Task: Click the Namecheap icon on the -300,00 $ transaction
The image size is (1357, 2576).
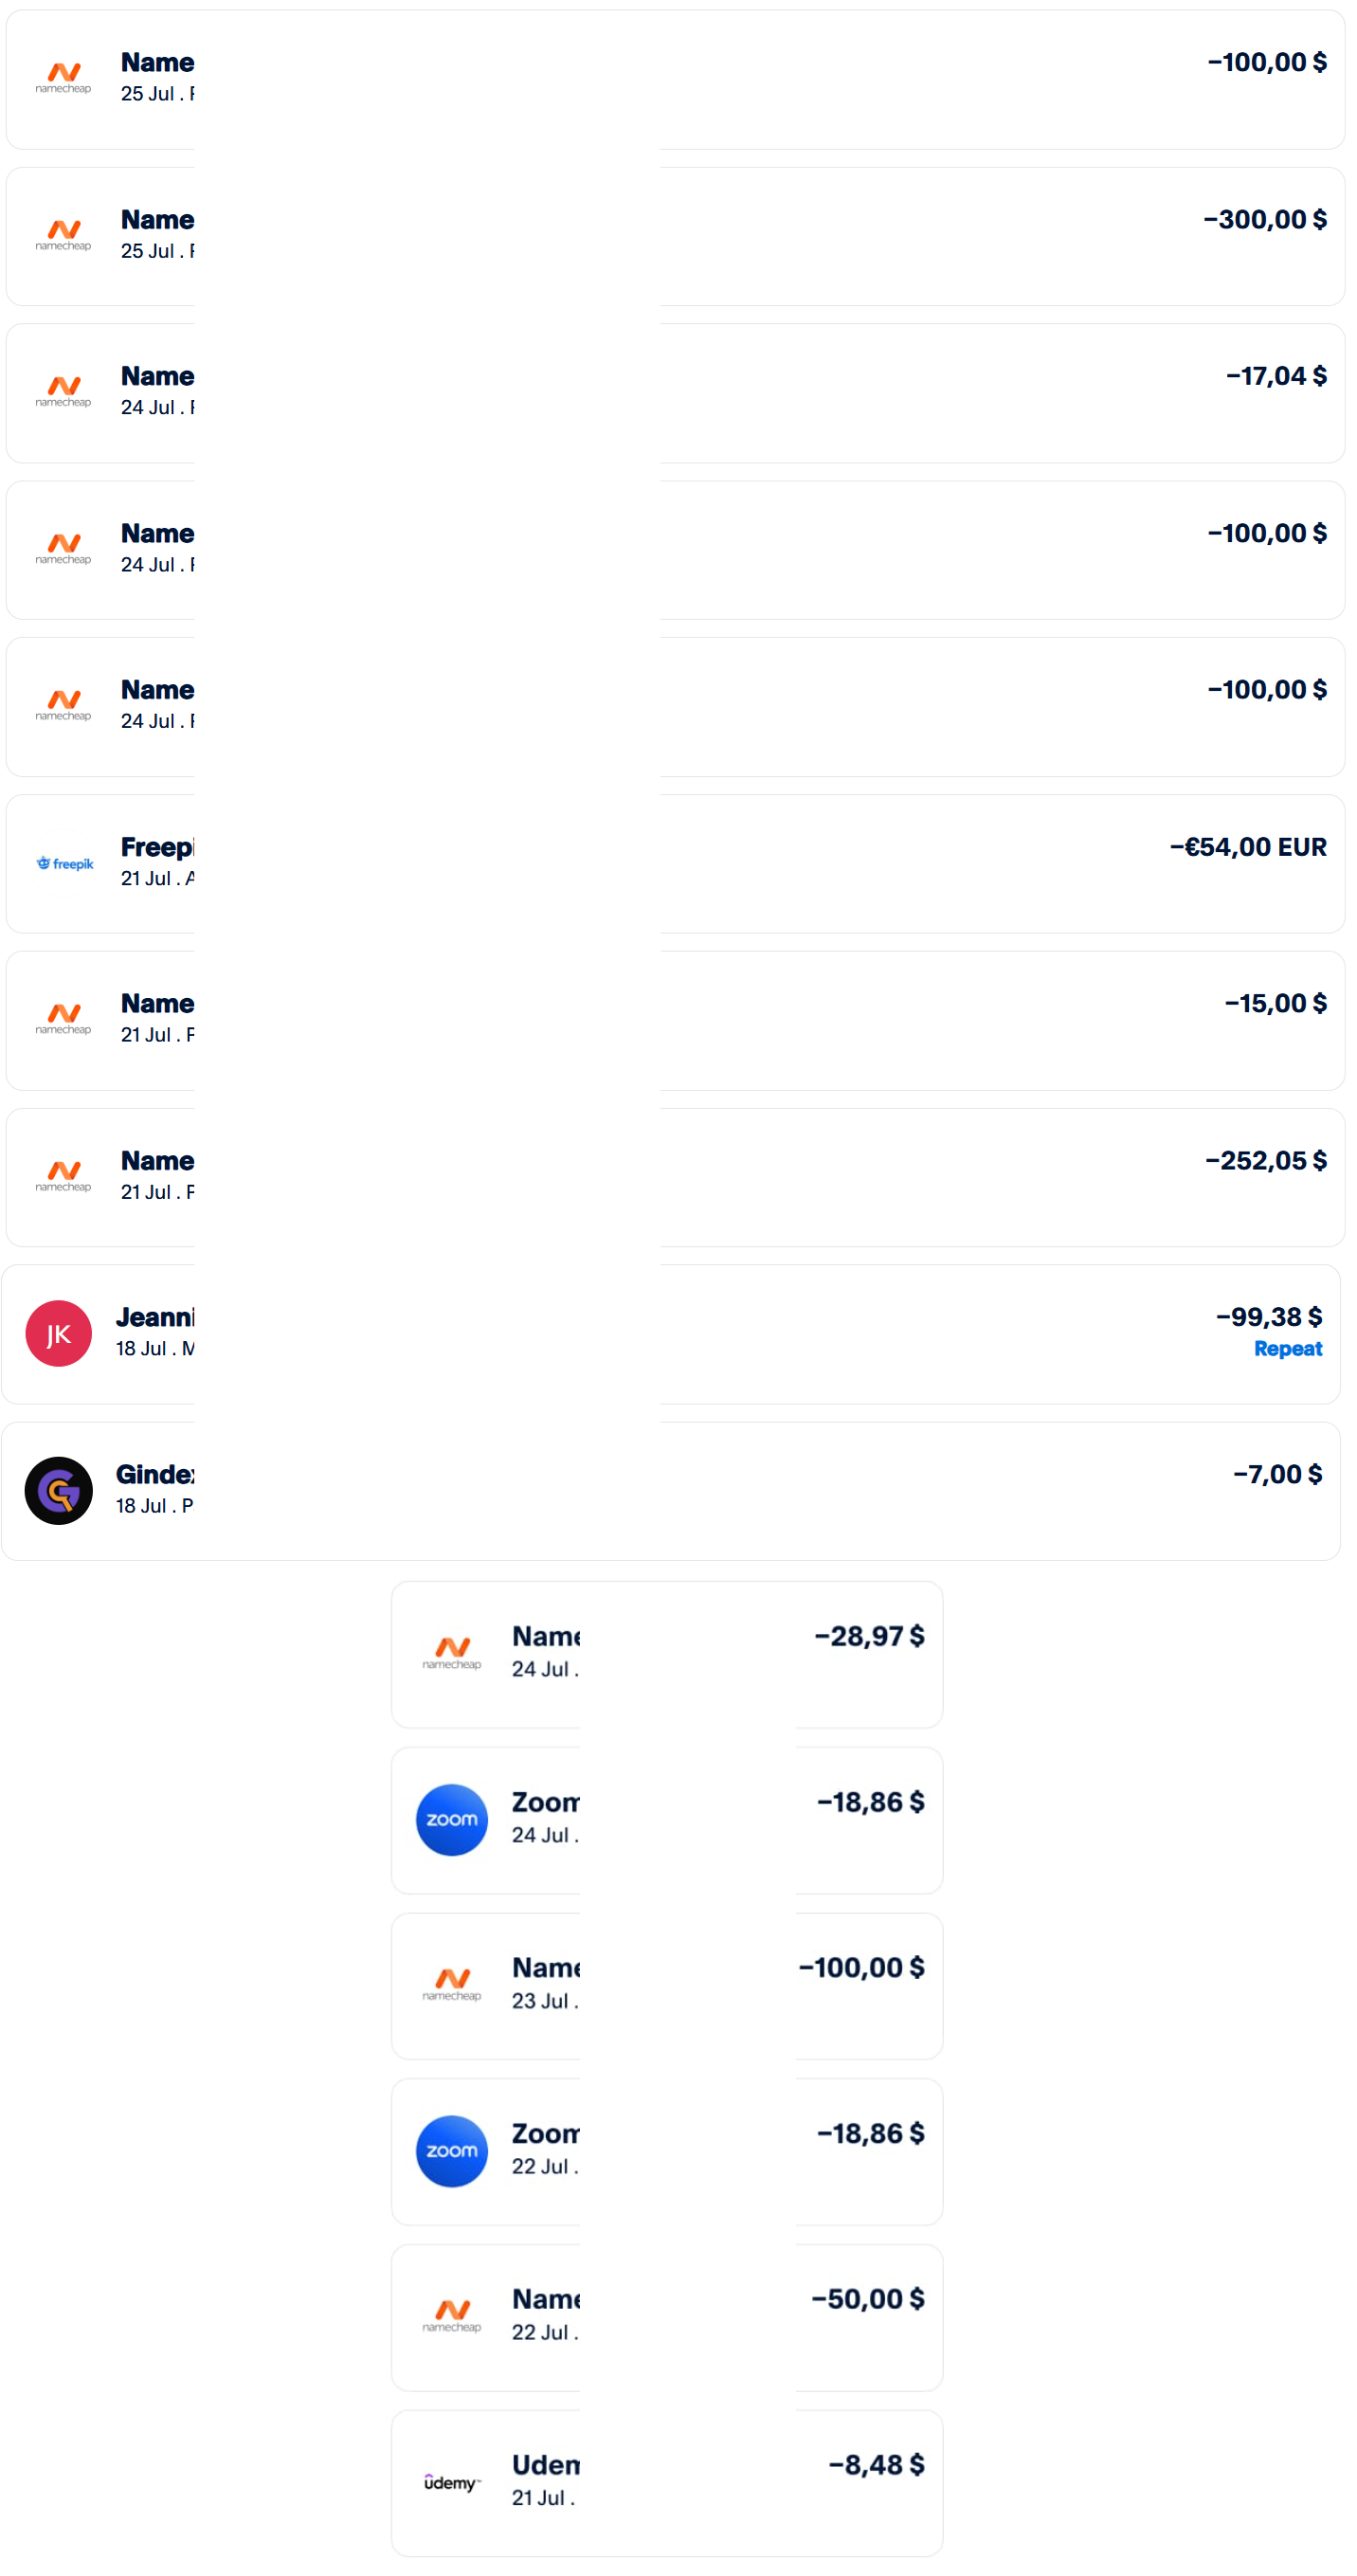Action: pos(64,235)
